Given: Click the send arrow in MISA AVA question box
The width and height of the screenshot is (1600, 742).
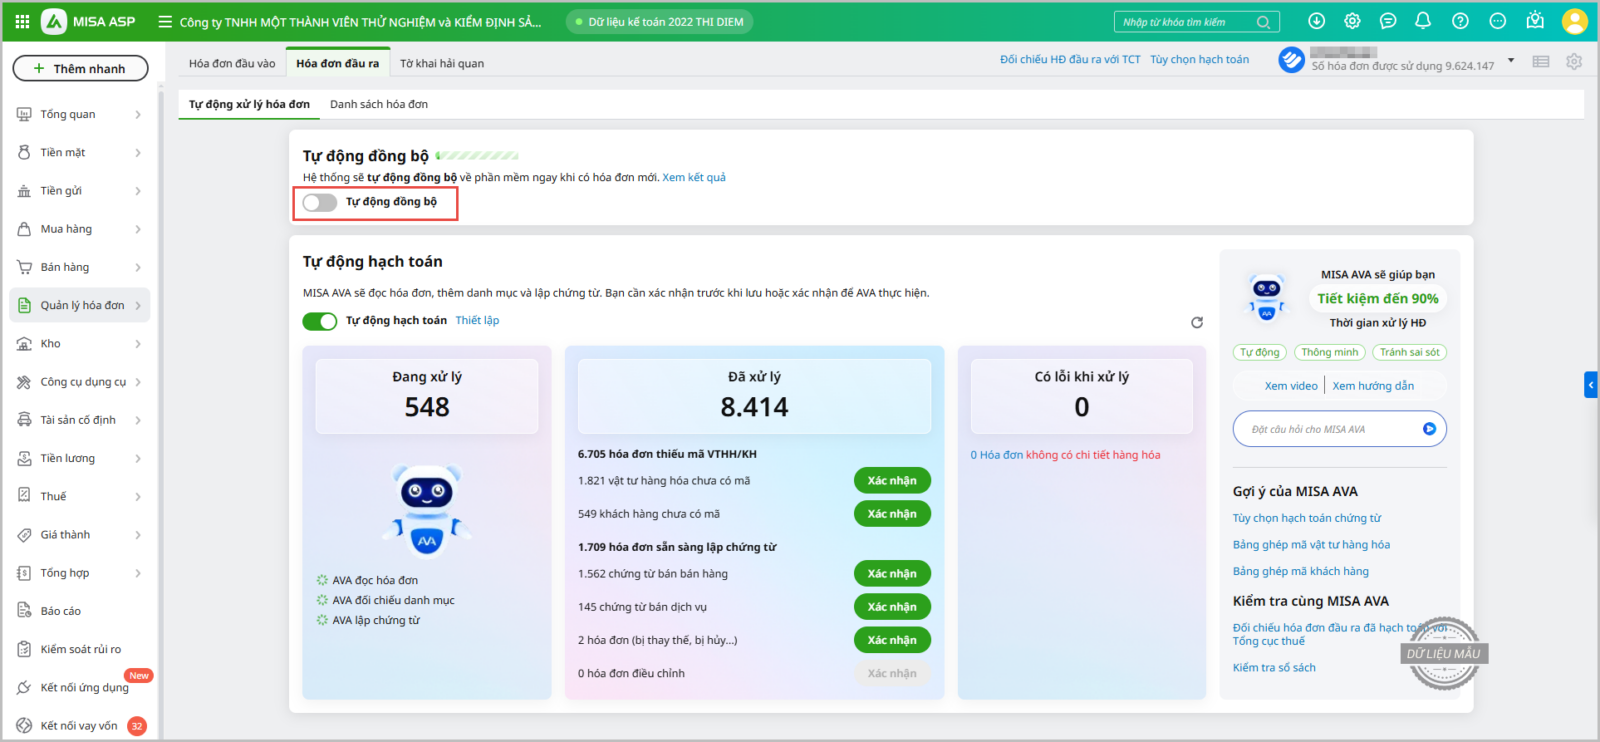Looking at the screenshot, I should coord(1429,429).
